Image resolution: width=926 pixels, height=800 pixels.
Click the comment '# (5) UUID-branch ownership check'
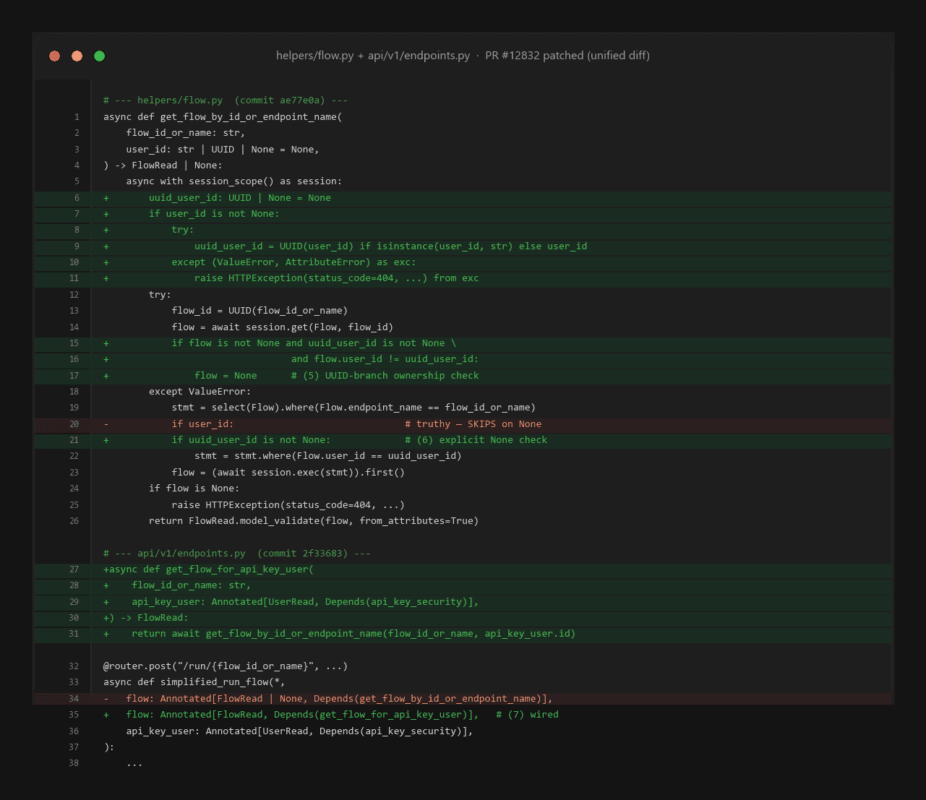point(384,375)
